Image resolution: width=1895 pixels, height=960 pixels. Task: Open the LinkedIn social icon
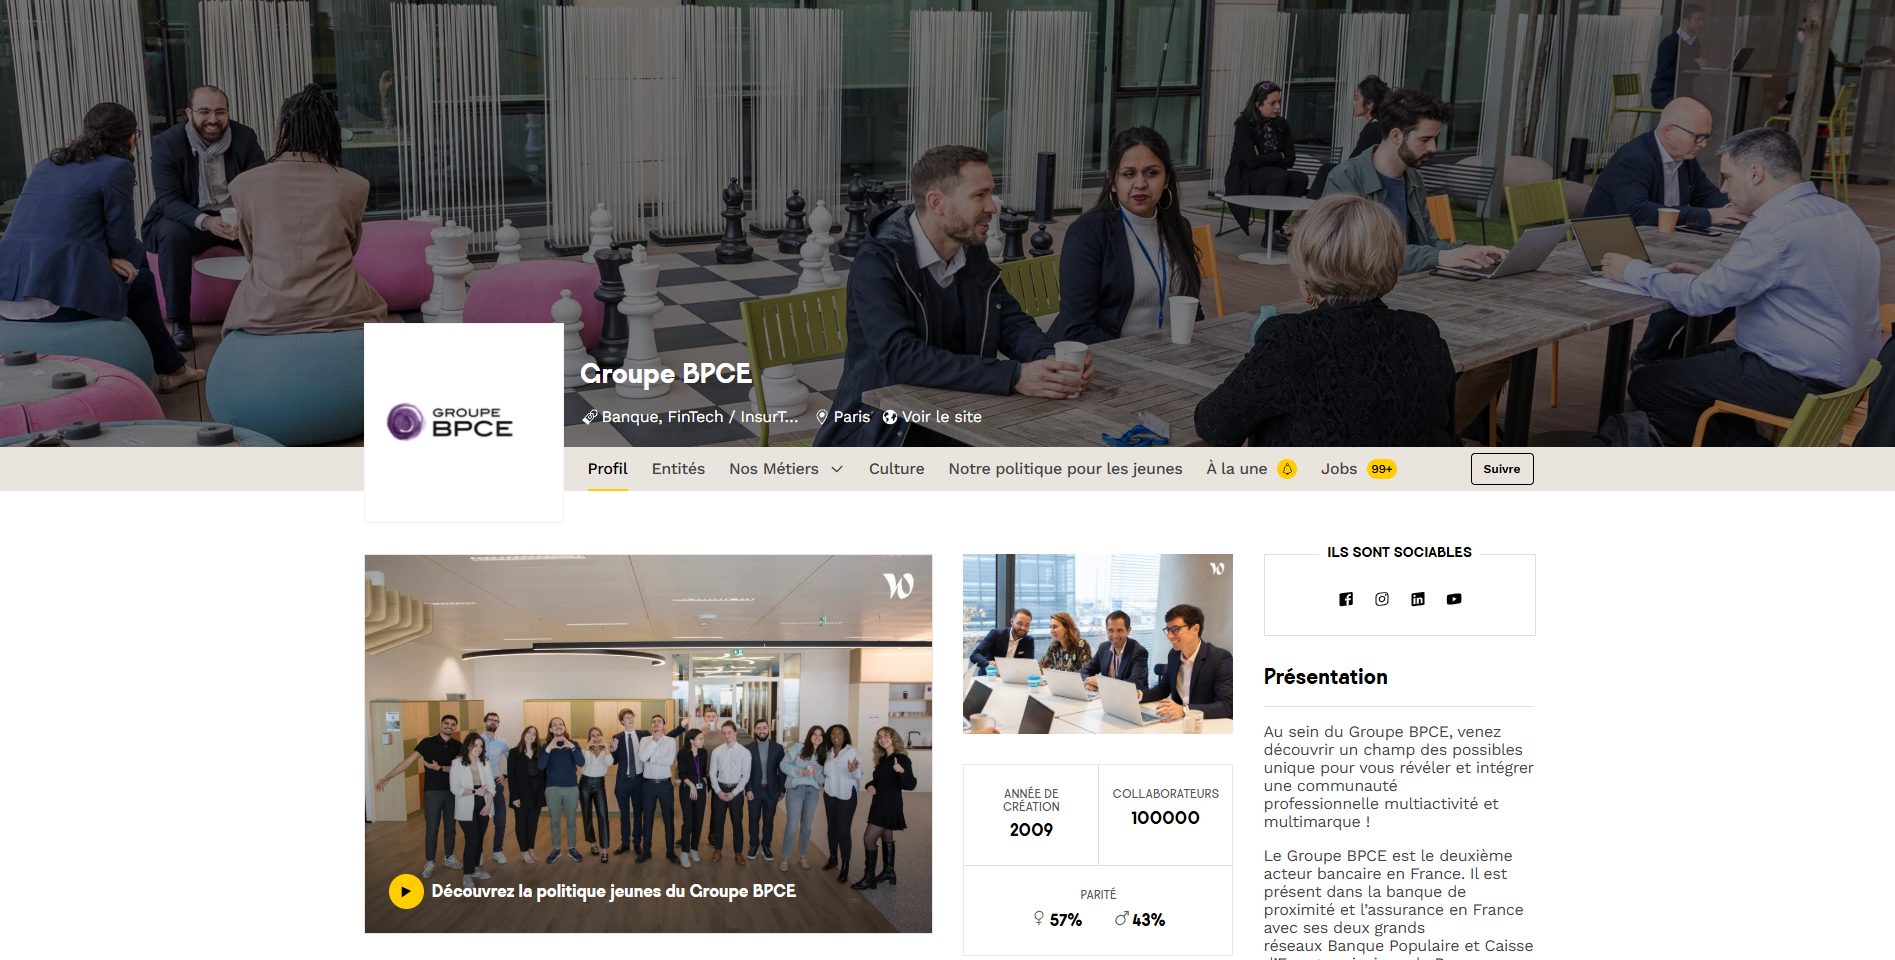[x=1418, y=599]
